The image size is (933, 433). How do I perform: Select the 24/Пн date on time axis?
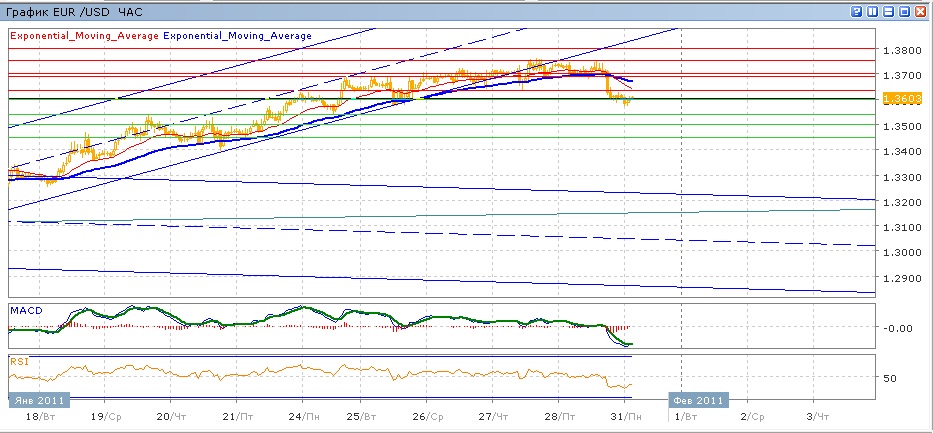304,416
